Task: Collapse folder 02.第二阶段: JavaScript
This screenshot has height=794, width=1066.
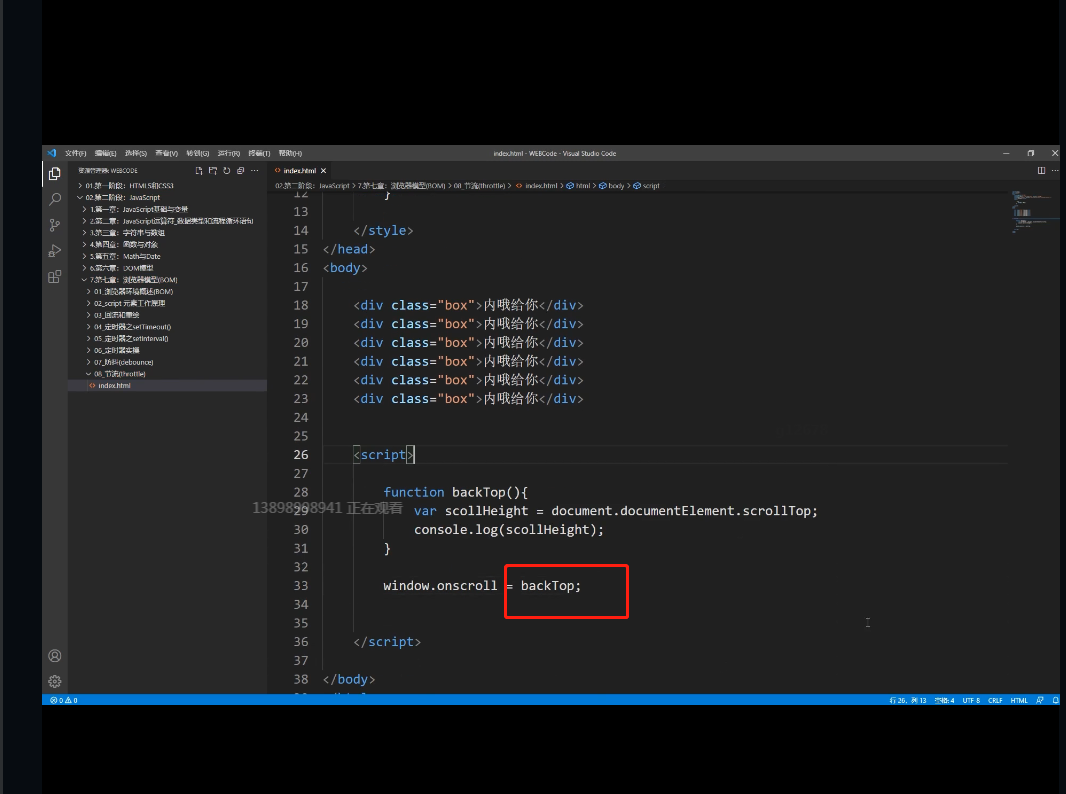Action: [x=167, y=197]
